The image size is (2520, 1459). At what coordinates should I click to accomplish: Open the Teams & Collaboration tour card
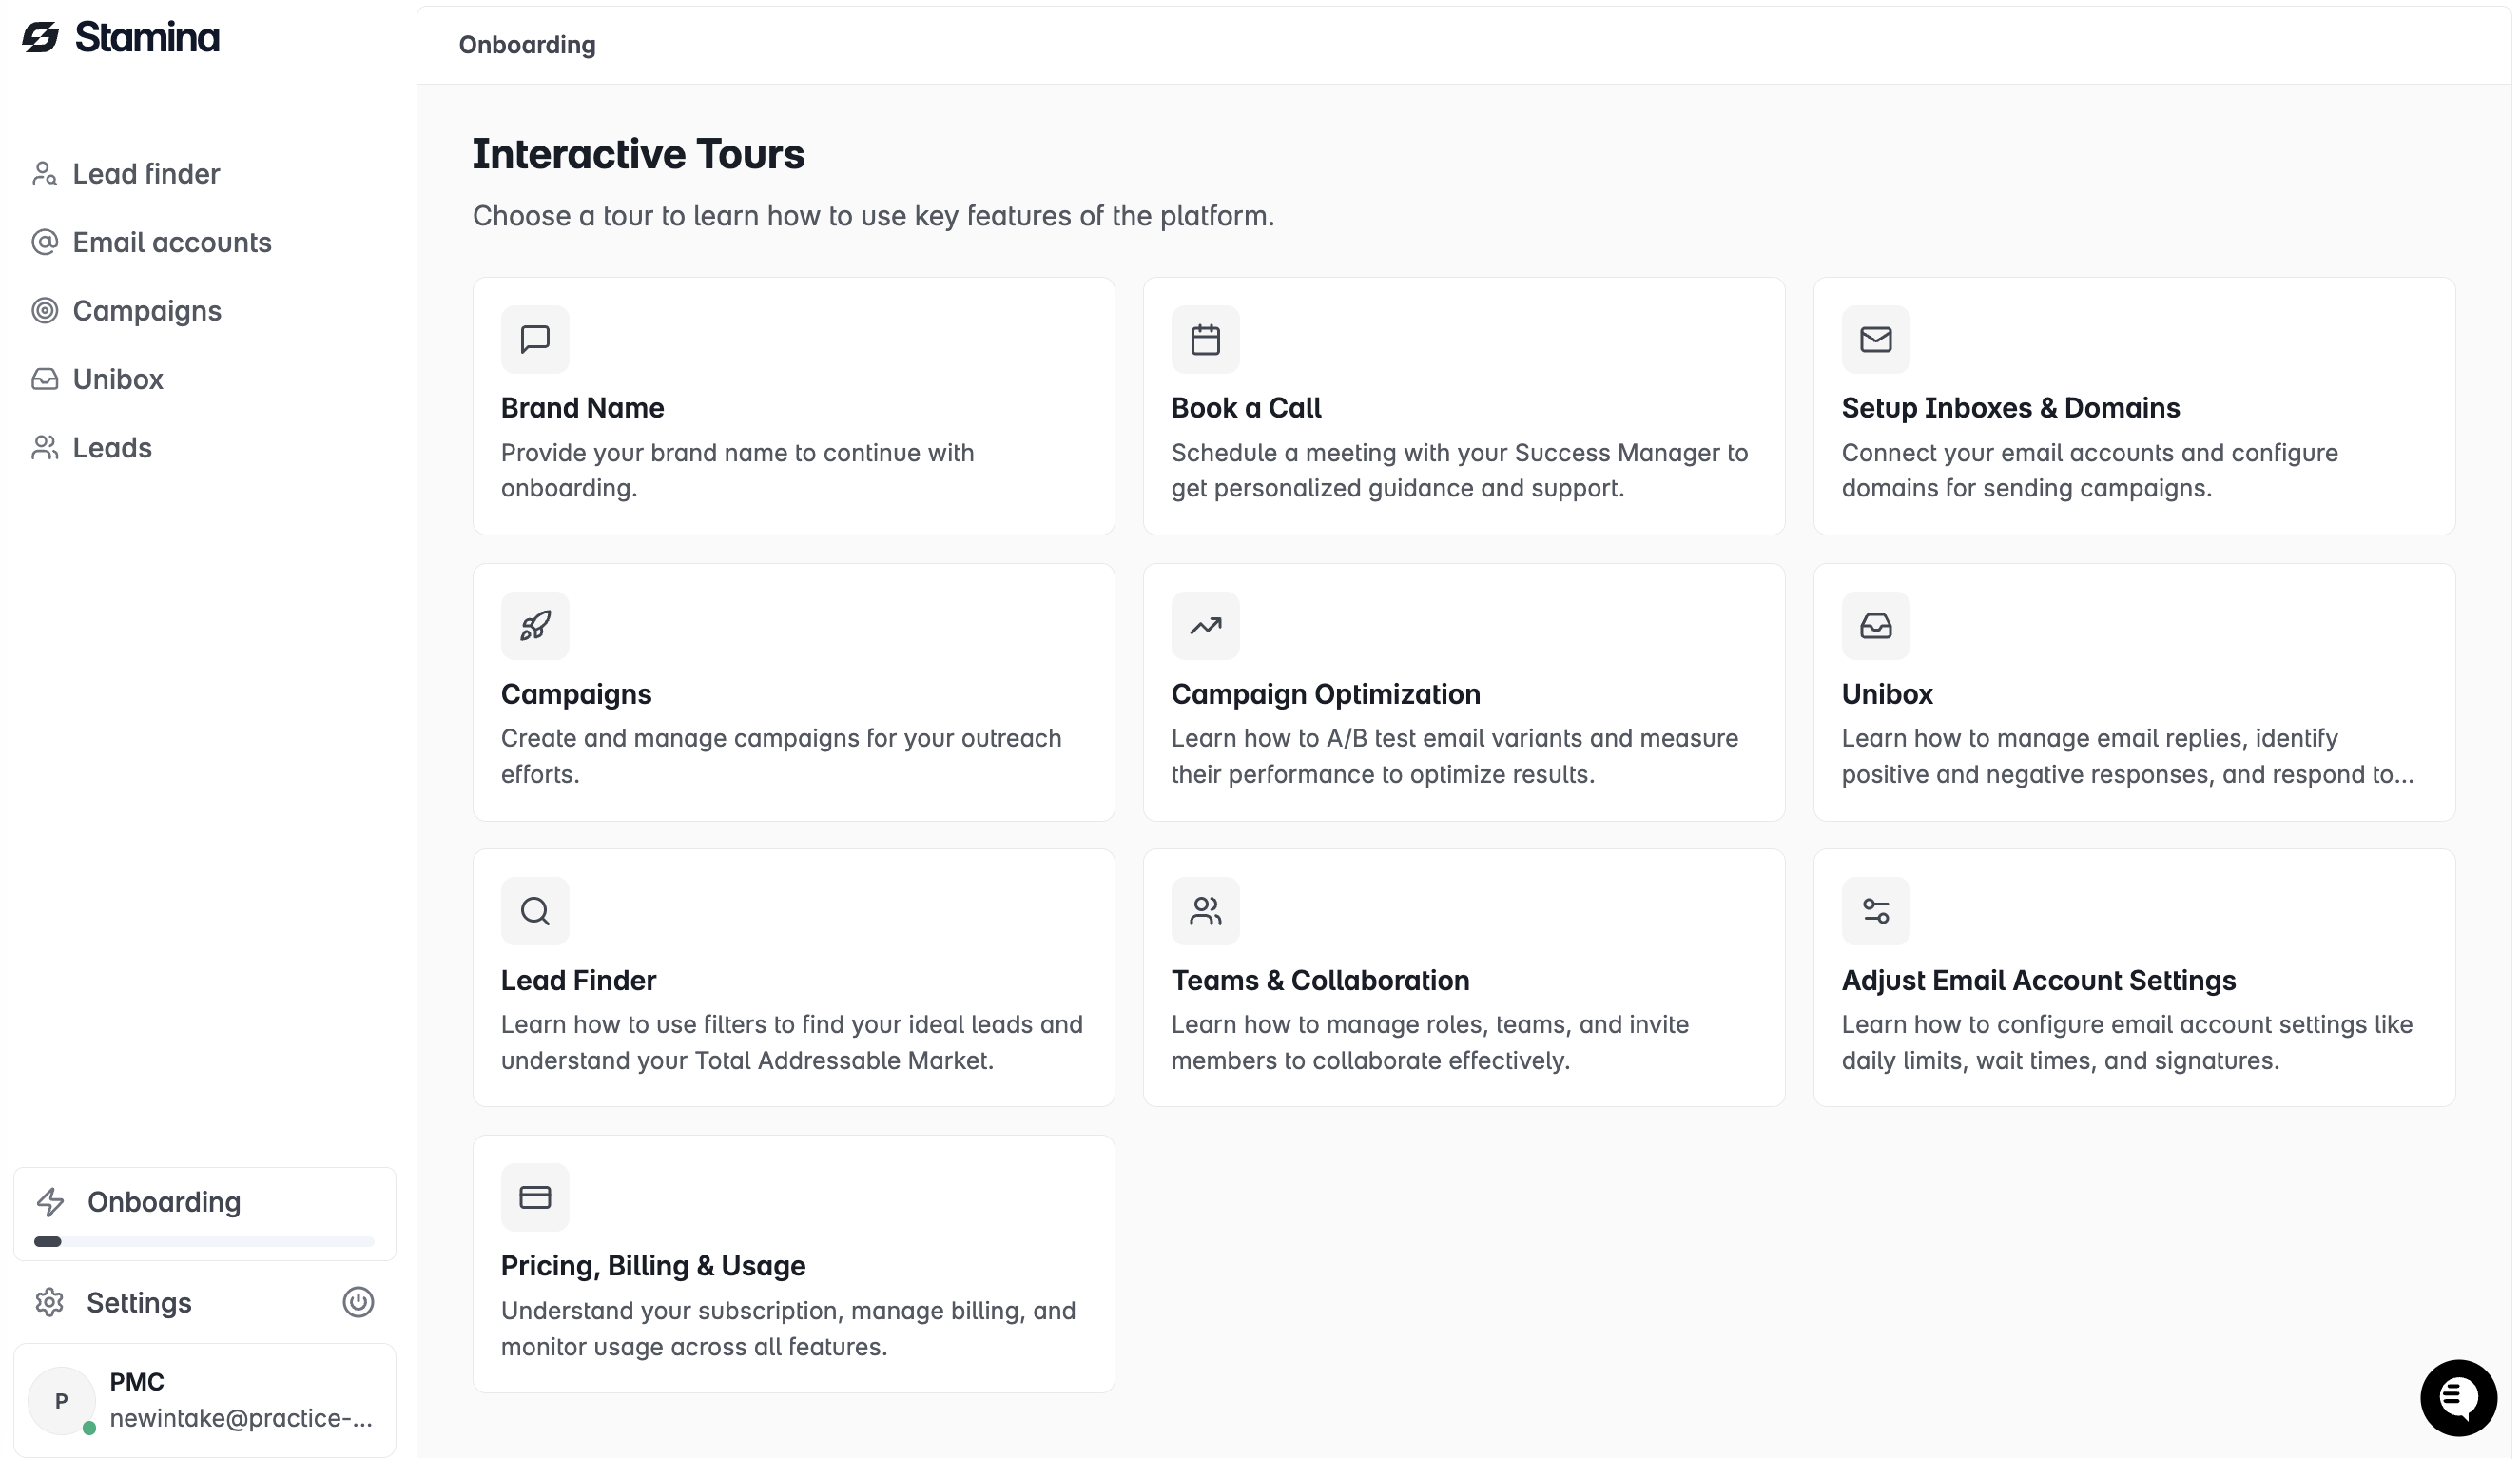(1464, 978)
